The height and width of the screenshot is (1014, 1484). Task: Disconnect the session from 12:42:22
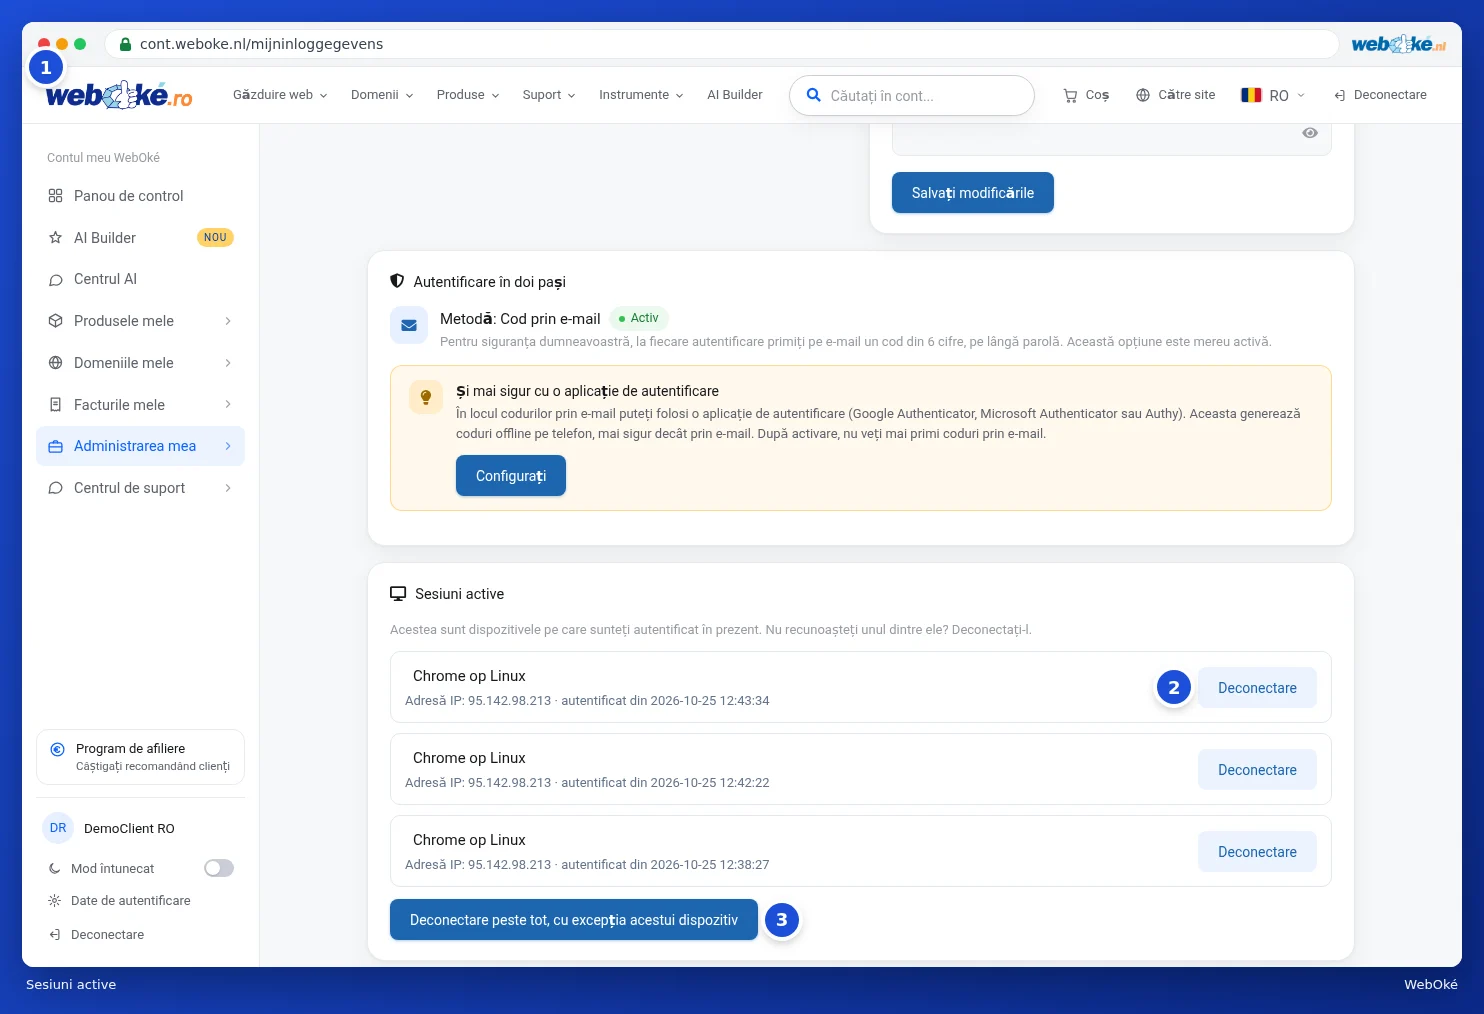pyautogui.click(x=1257, y=770)
